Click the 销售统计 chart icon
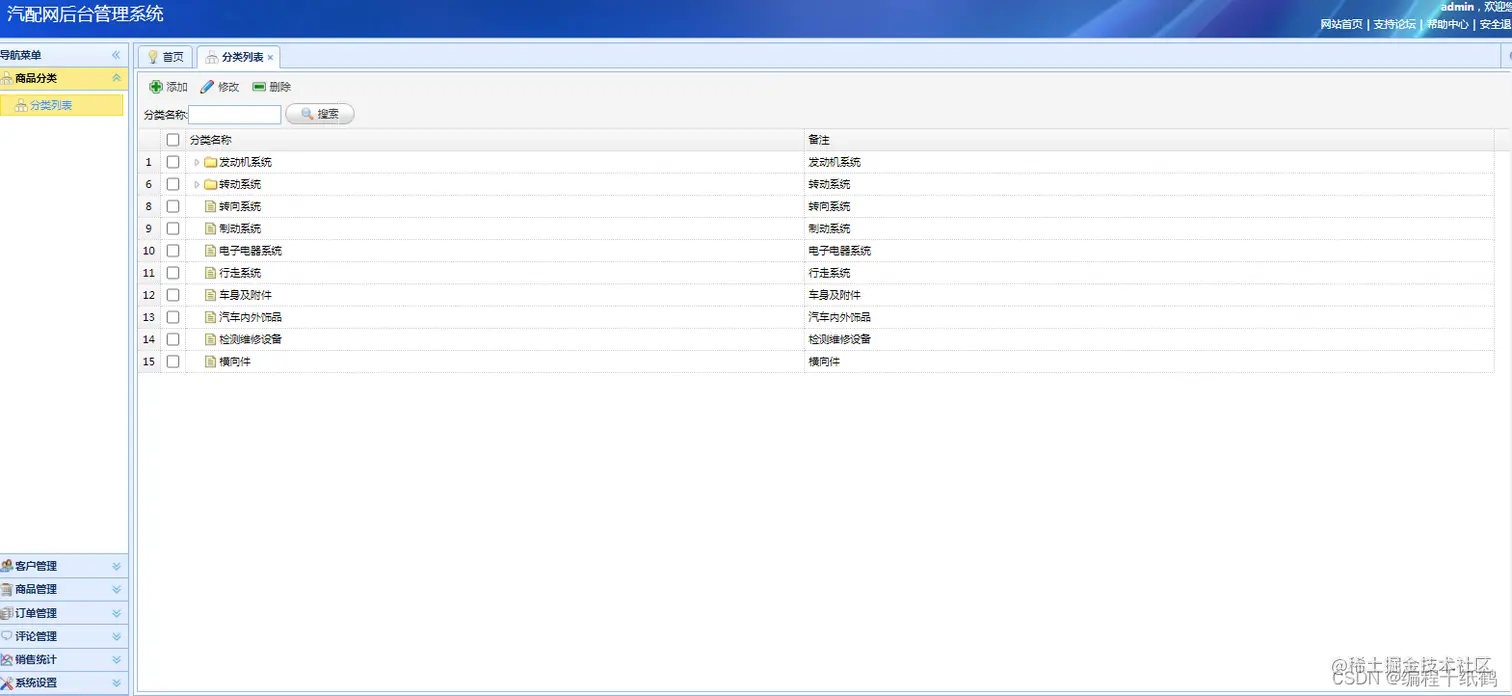The image size is (1512, 696). (7, 660)
